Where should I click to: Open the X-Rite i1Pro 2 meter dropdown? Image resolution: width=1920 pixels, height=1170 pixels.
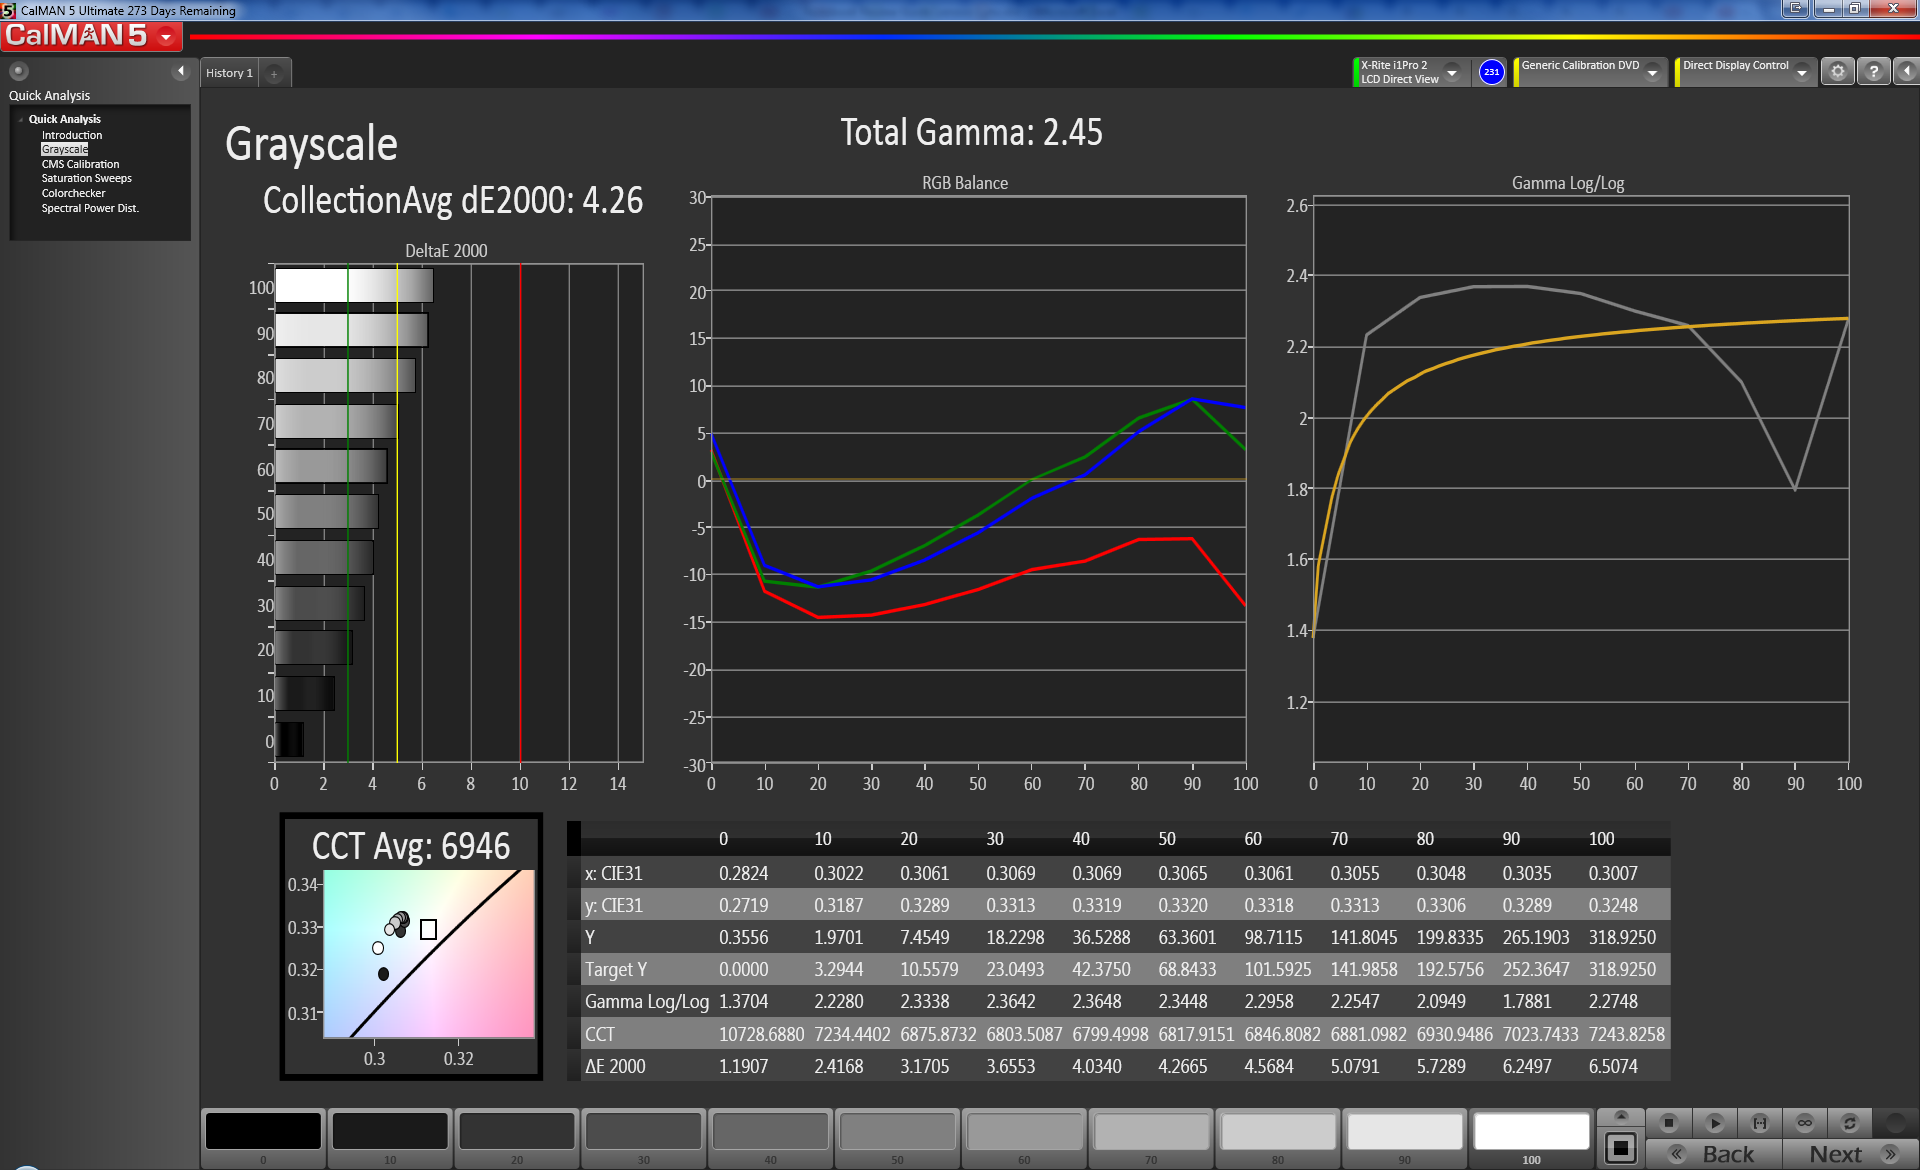click(x=1452, y=72)
